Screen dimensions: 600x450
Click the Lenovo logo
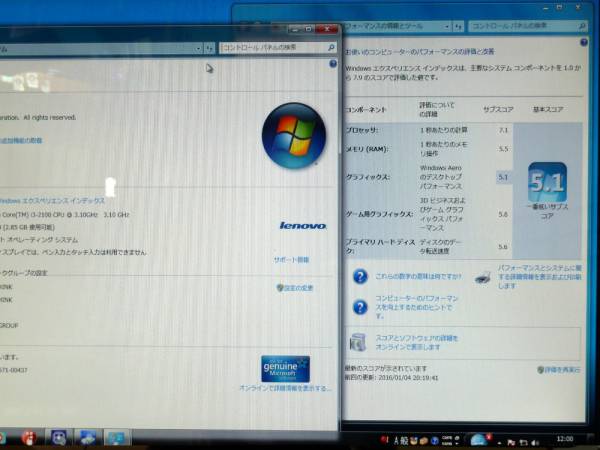click(303, 226)
